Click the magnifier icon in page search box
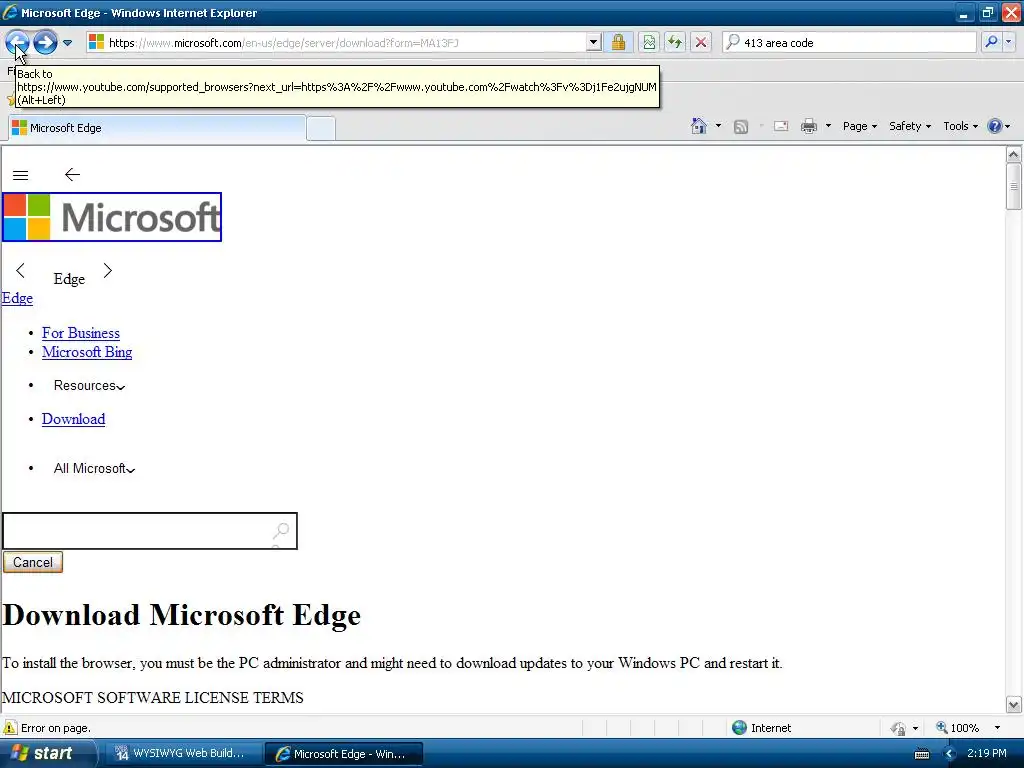 pos(281,531)
